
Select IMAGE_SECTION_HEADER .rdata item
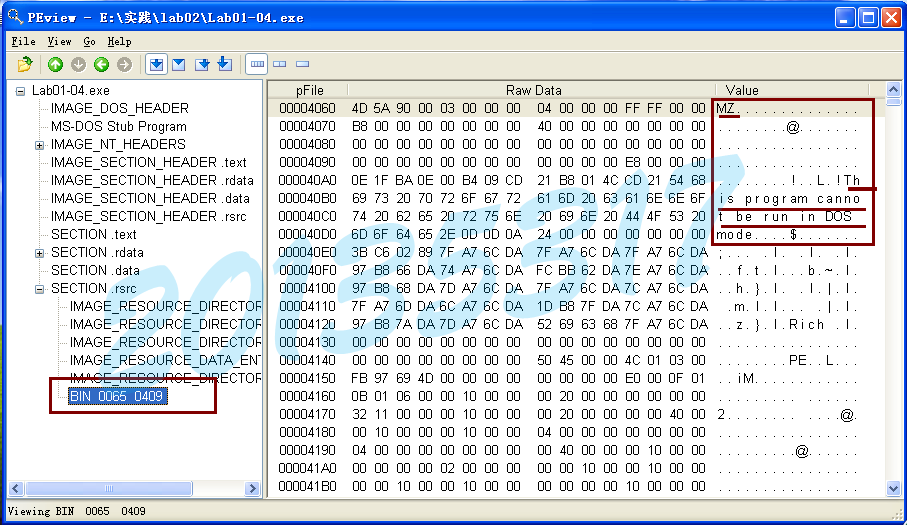pyautogui.click(x=152, y=180)
